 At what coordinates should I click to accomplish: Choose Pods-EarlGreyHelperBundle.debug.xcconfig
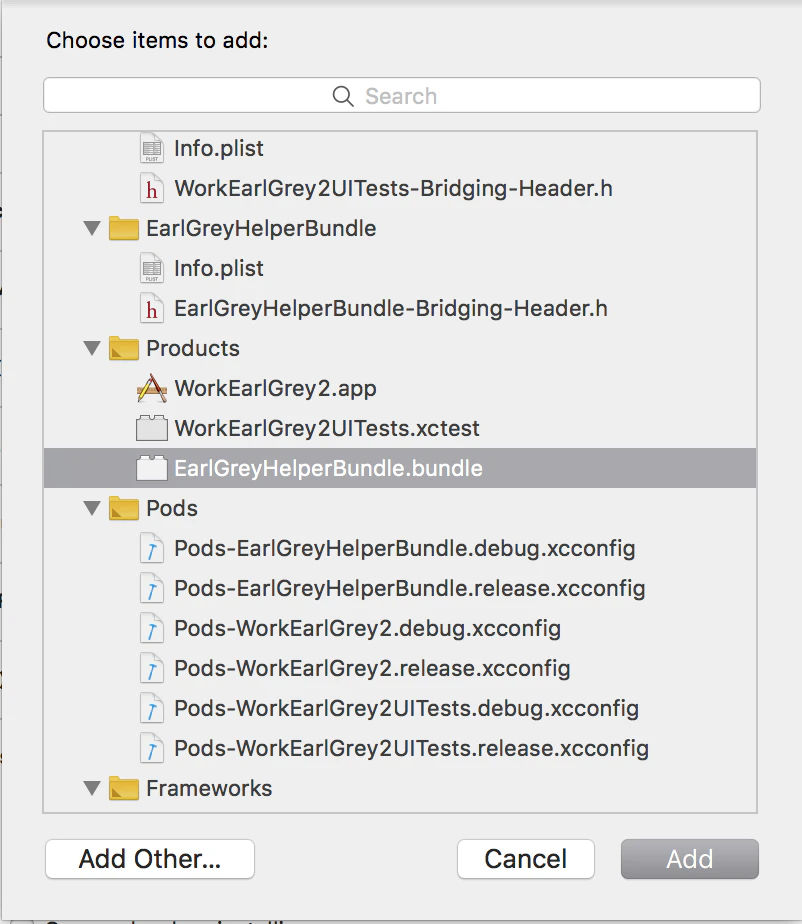(400, 549)
